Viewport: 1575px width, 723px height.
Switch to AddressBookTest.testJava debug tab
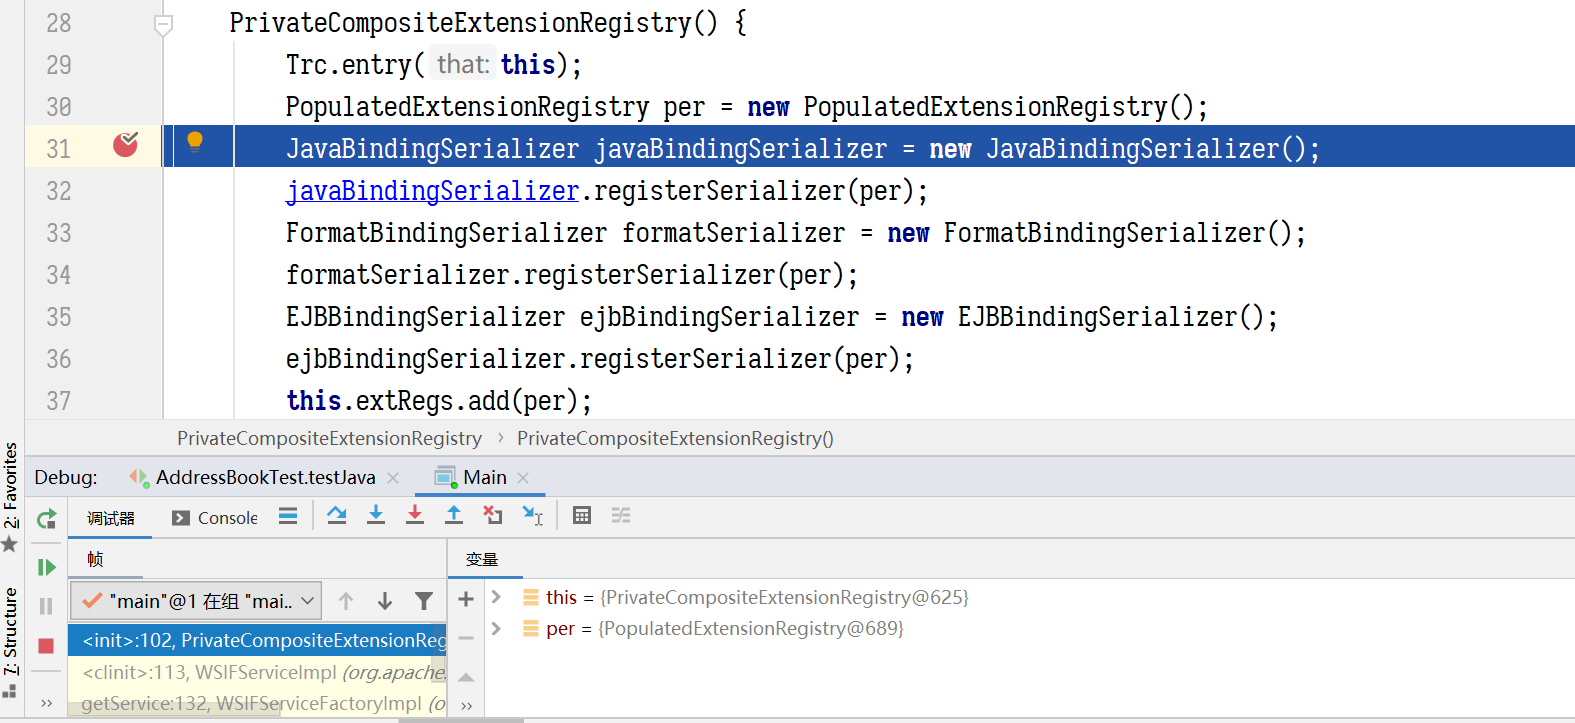[x=264, y=478]
